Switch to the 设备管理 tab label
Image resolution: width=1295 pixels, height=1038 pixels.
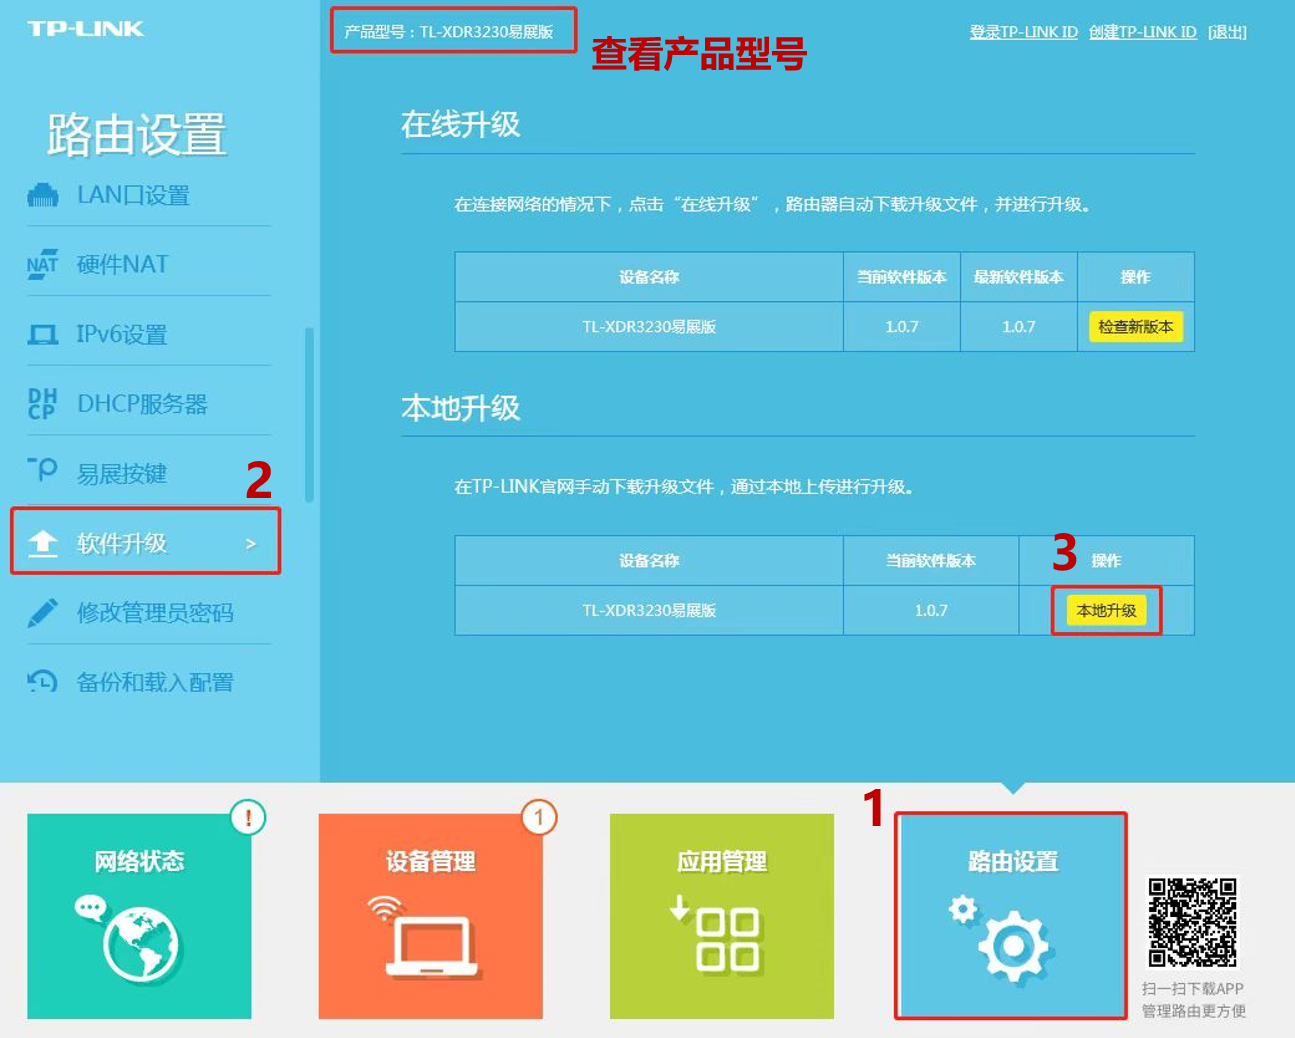(x=430, y=861)
